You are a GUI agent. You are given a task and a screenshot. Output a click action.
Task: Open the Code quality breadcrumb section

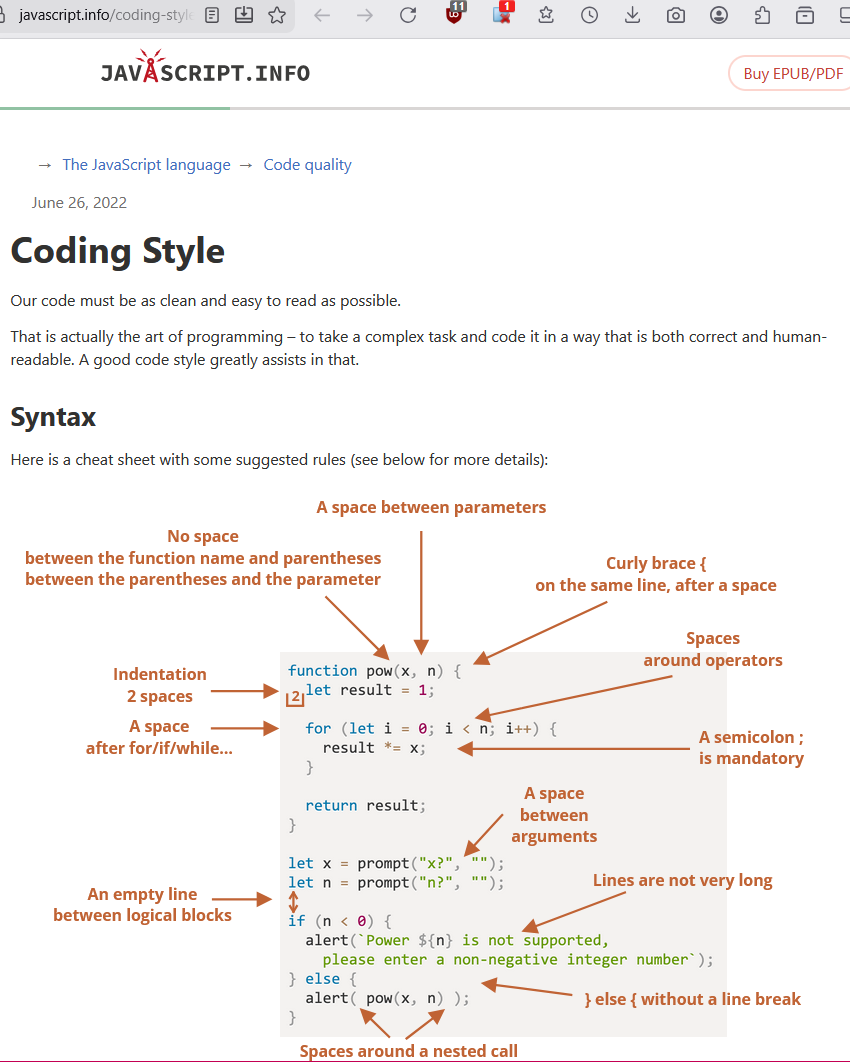(307, 164)
